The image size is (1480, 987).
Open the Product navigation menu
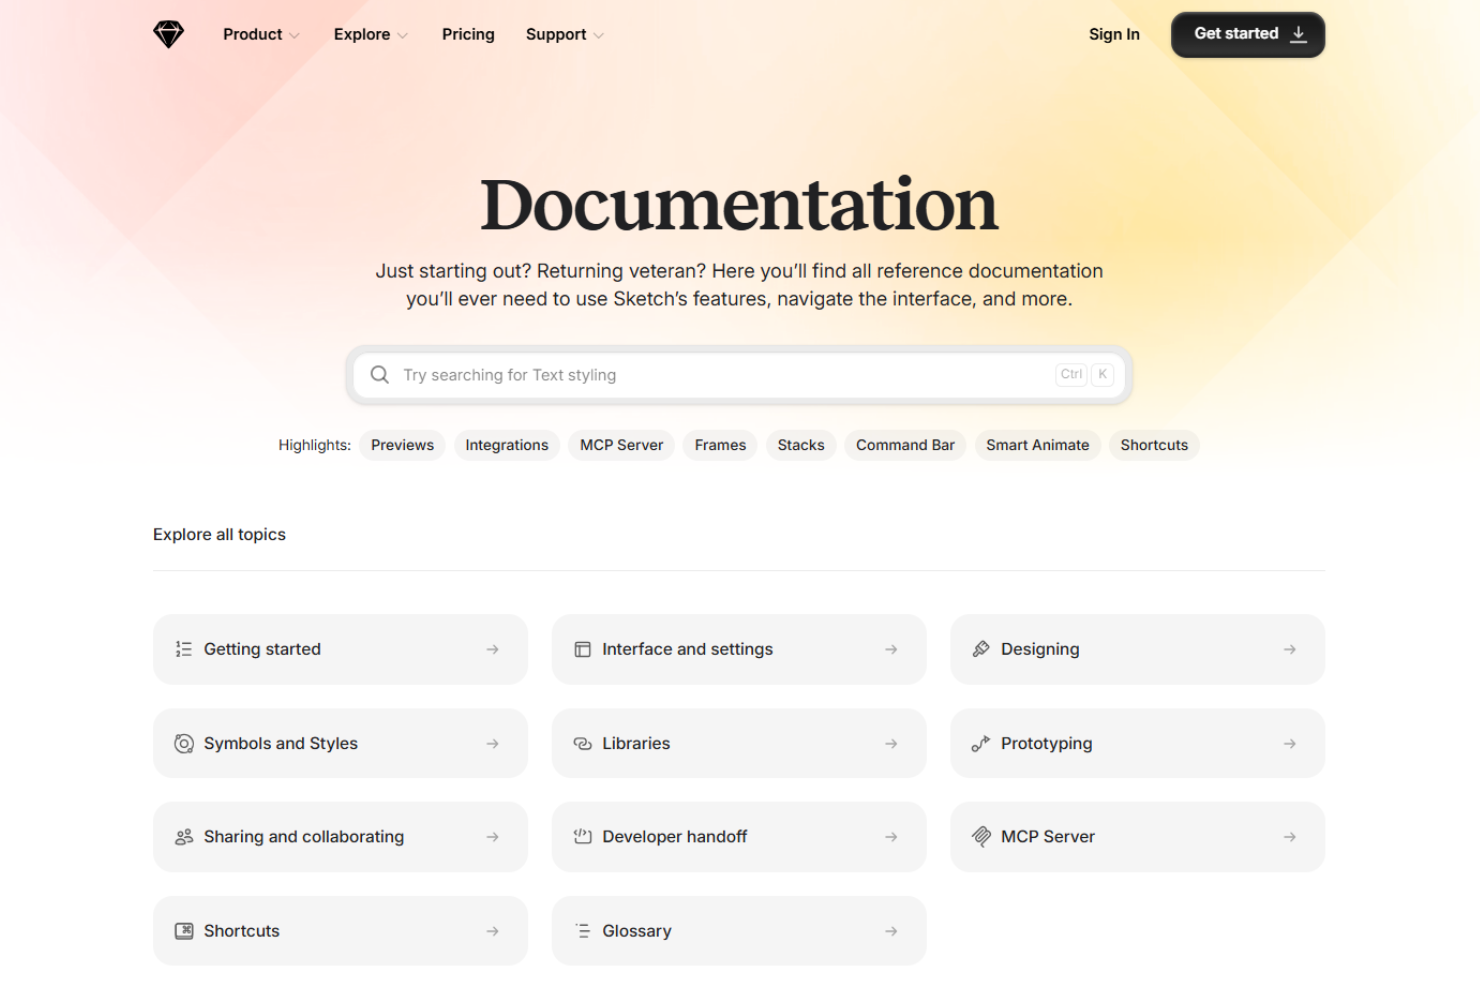261,34
